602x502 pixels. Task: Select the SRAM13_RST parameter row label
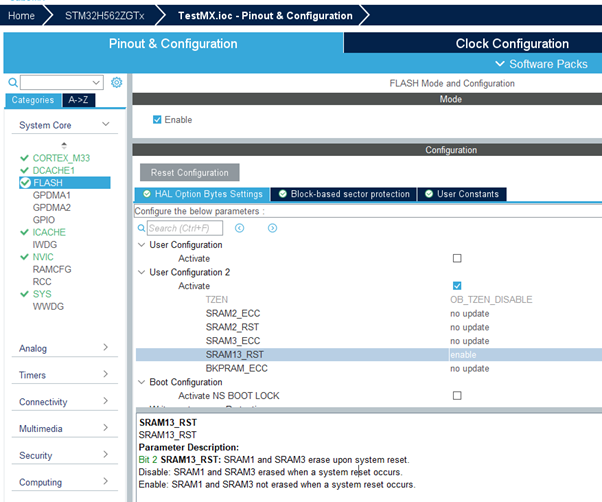(235, 355)
